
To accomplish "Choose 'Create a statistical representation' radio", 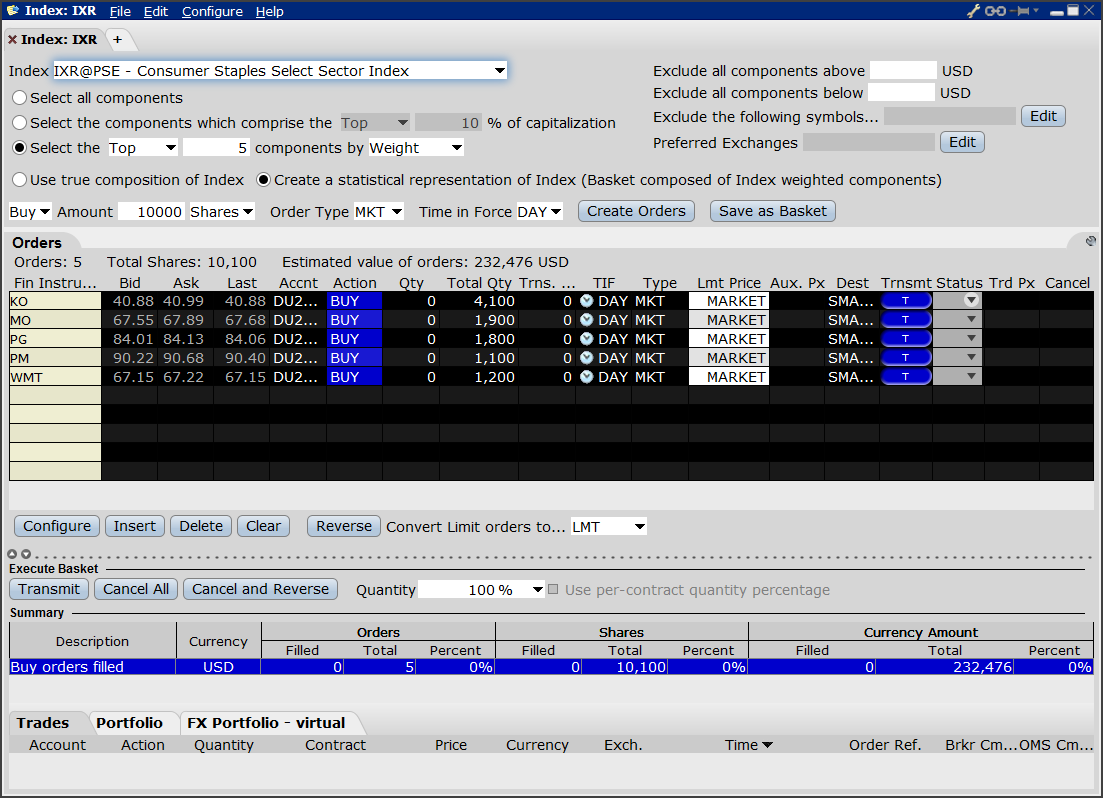I will [x=264, y=180].
